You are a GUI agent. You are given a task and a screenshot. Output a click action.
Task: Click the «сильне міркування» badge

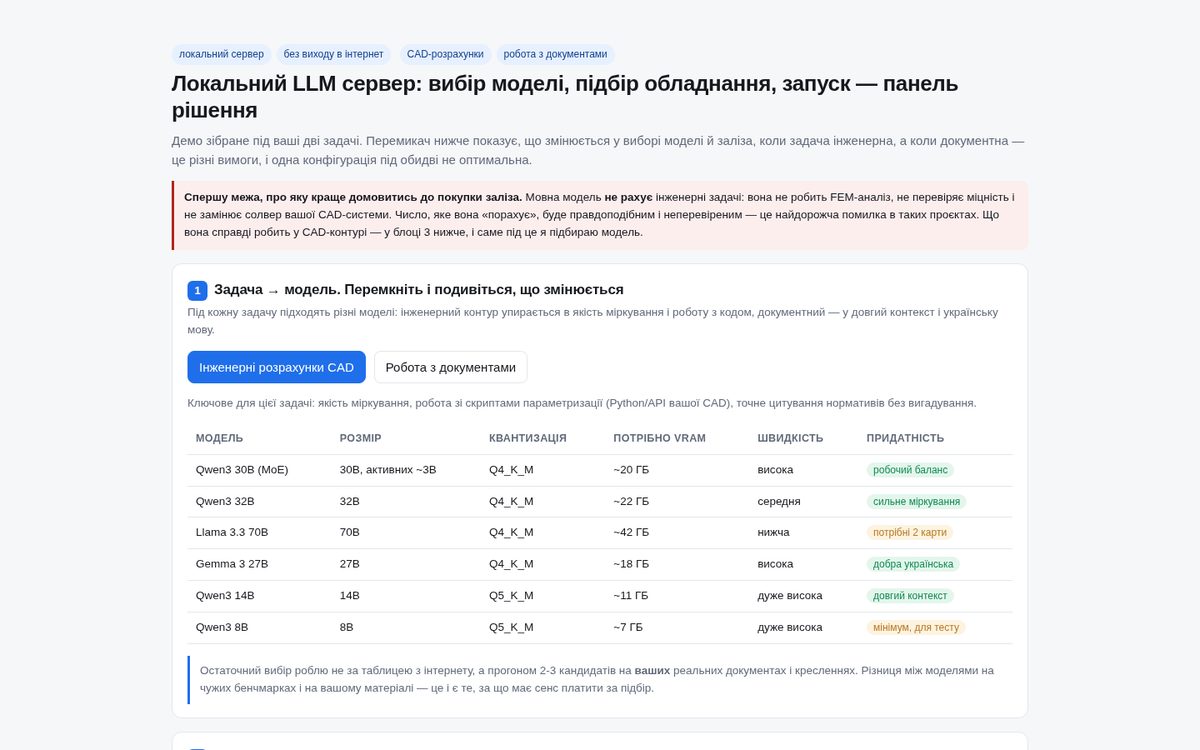coord(916,501)
